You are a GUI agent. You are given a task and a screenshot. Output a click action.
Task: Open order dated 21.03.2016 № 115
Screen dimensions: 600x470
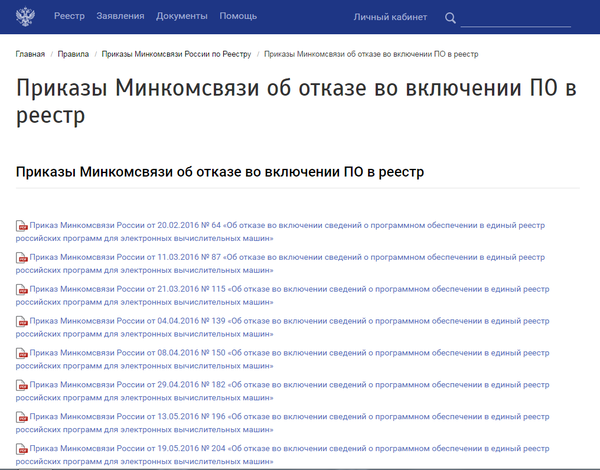pos(282,295)
